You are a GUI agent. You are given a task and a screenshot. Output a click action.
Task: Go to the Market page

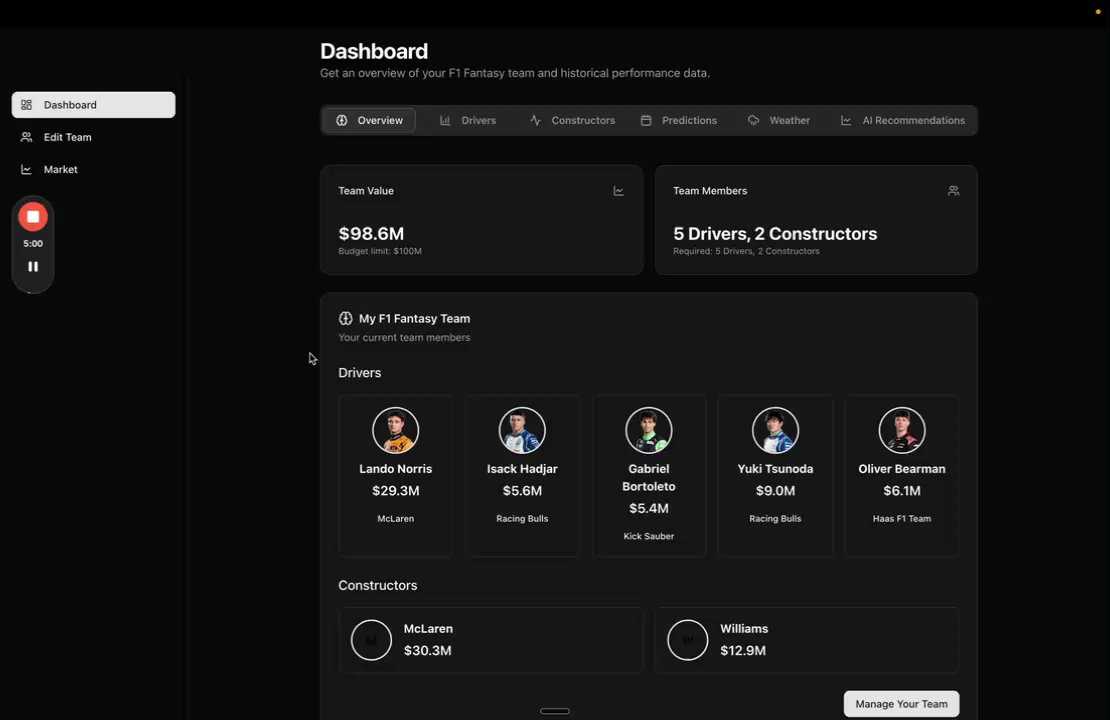tap(93, 170)
